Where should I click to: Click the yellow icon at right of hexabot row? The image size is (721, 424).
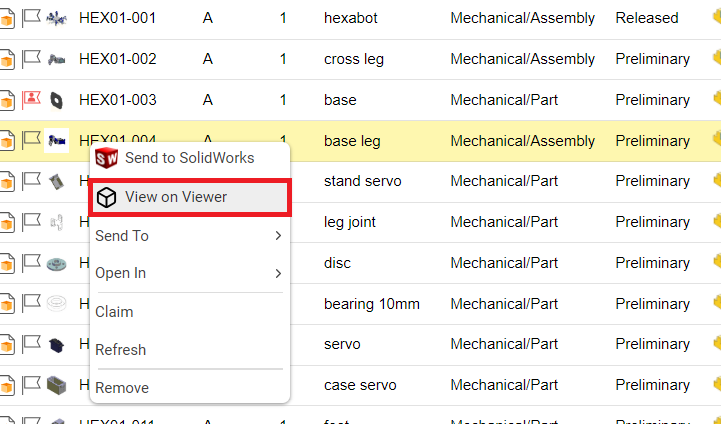tap(716, 17)
